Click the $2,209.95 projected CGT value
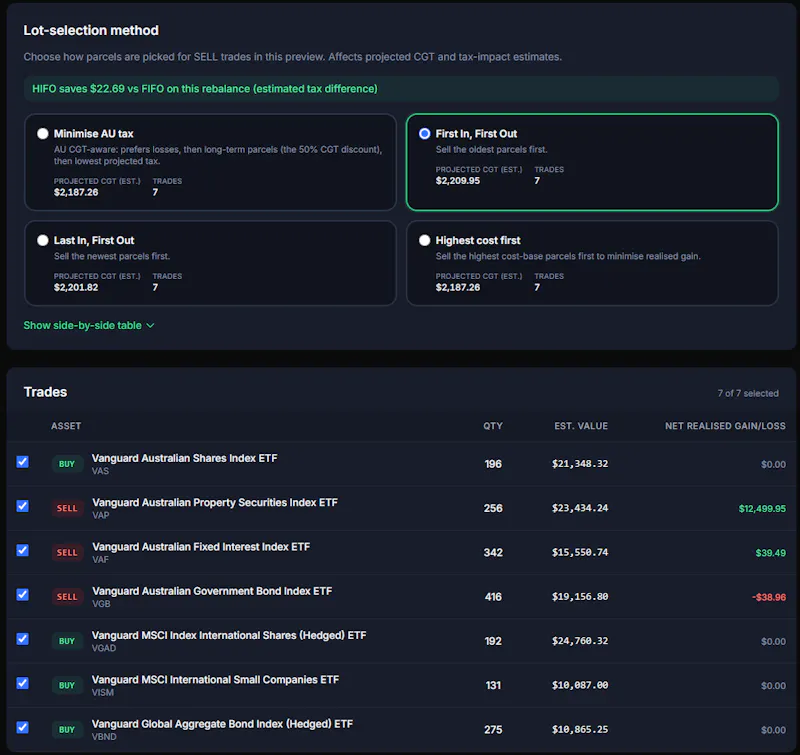Viewport: 800px width, 755px height. pos(458,181)
